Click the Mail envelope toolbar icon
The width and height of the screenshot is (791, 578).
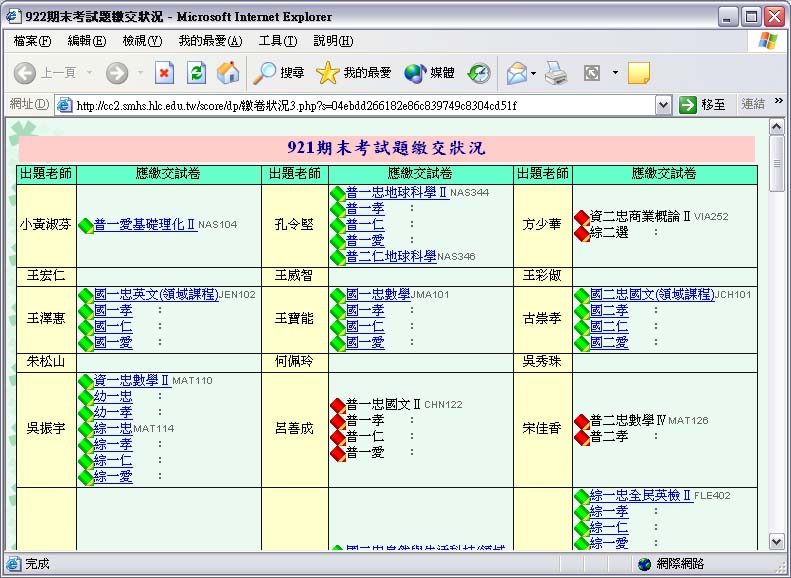516,72
